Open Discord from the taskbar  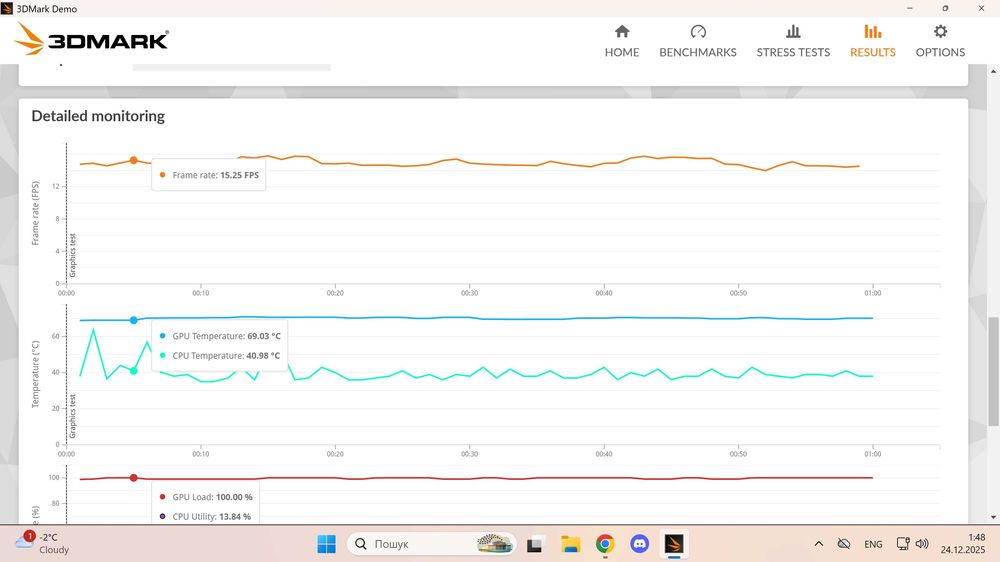[640, 544]
